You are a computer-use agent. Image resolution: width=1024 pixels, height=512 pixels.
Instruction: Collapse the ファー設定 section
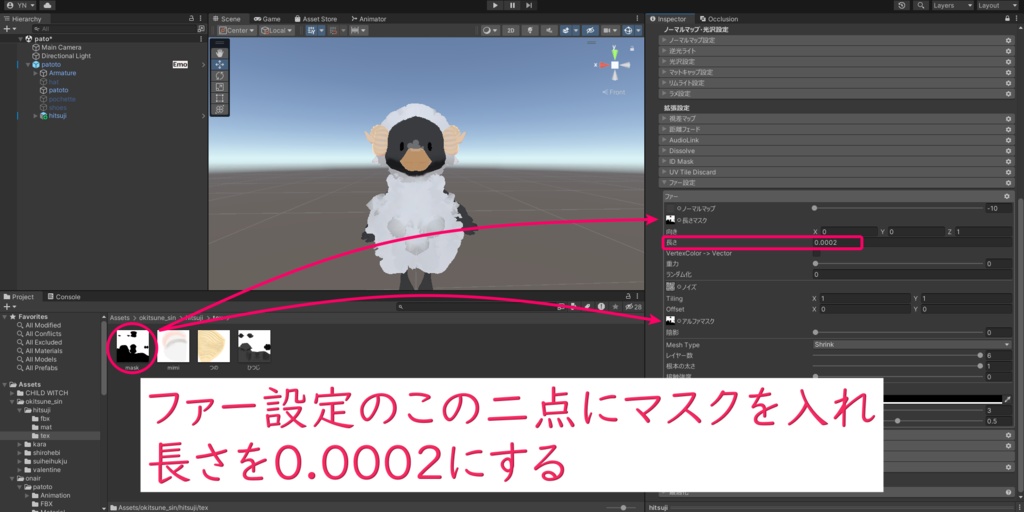pyautogui.click(x=836, y=183)
